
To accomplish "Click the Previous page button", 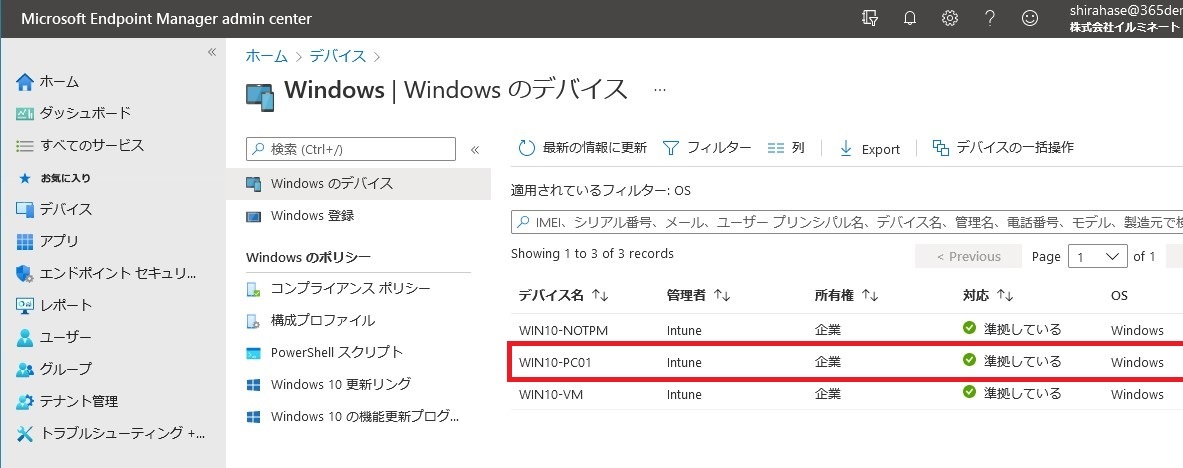I will pos(968,257).
